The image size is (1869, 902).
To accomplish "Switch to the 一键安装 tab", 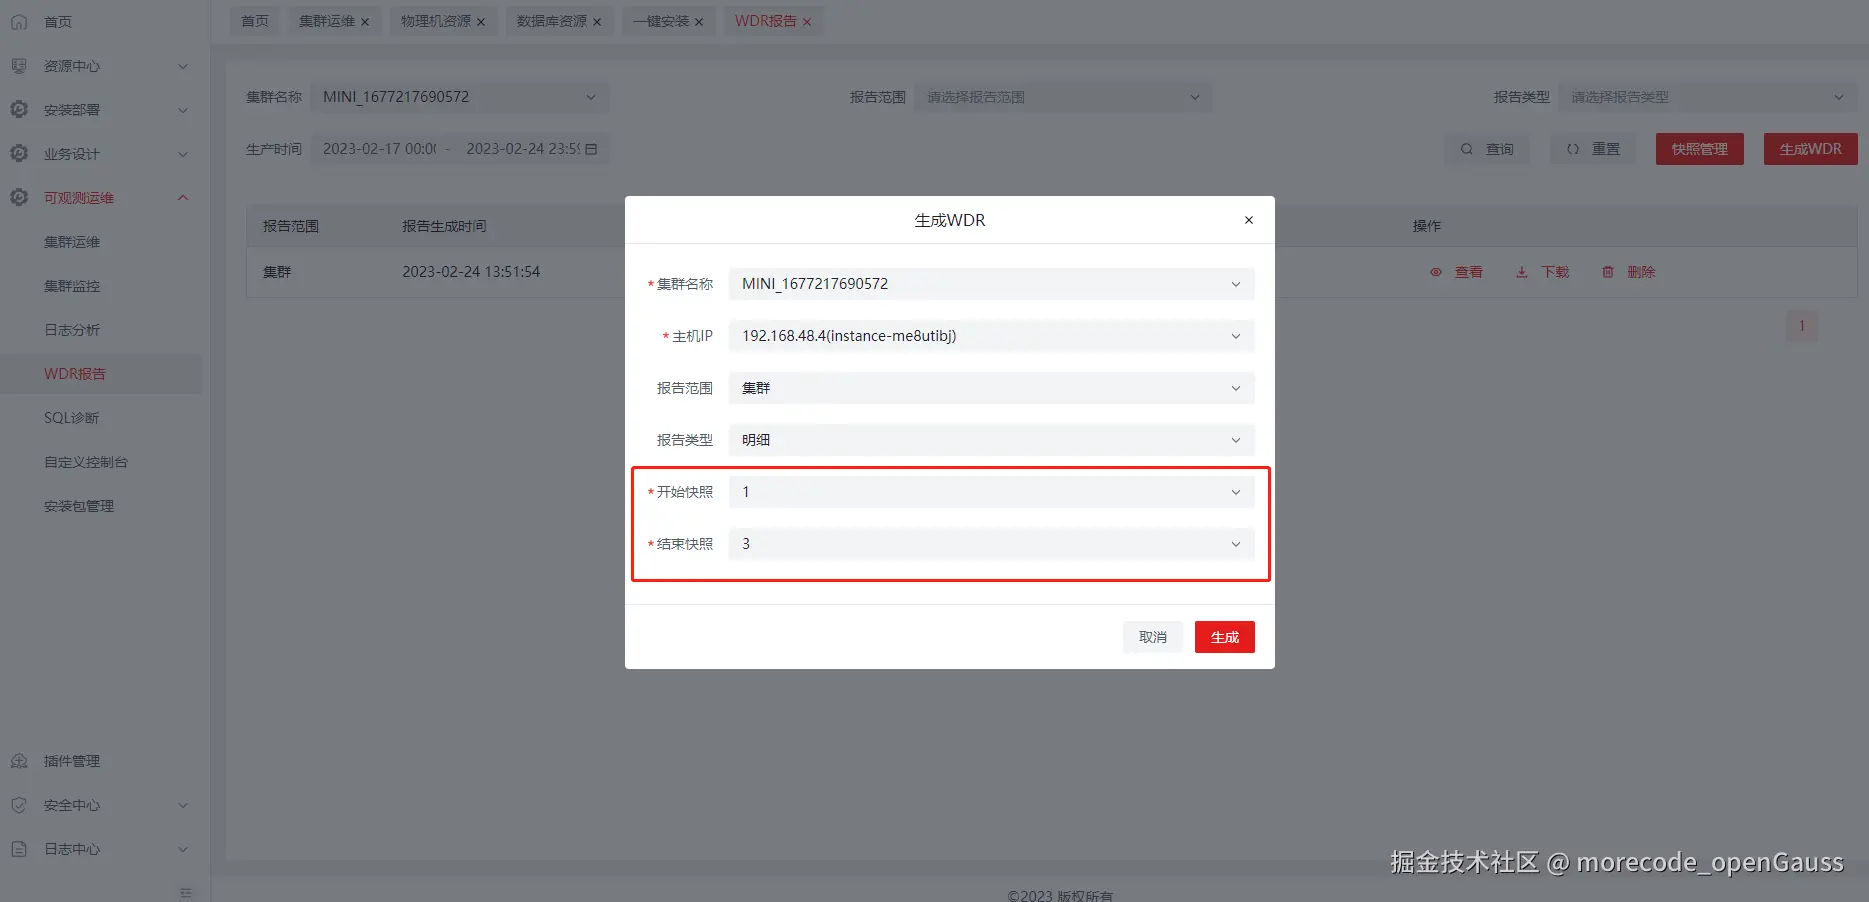I will click(661, 21).
